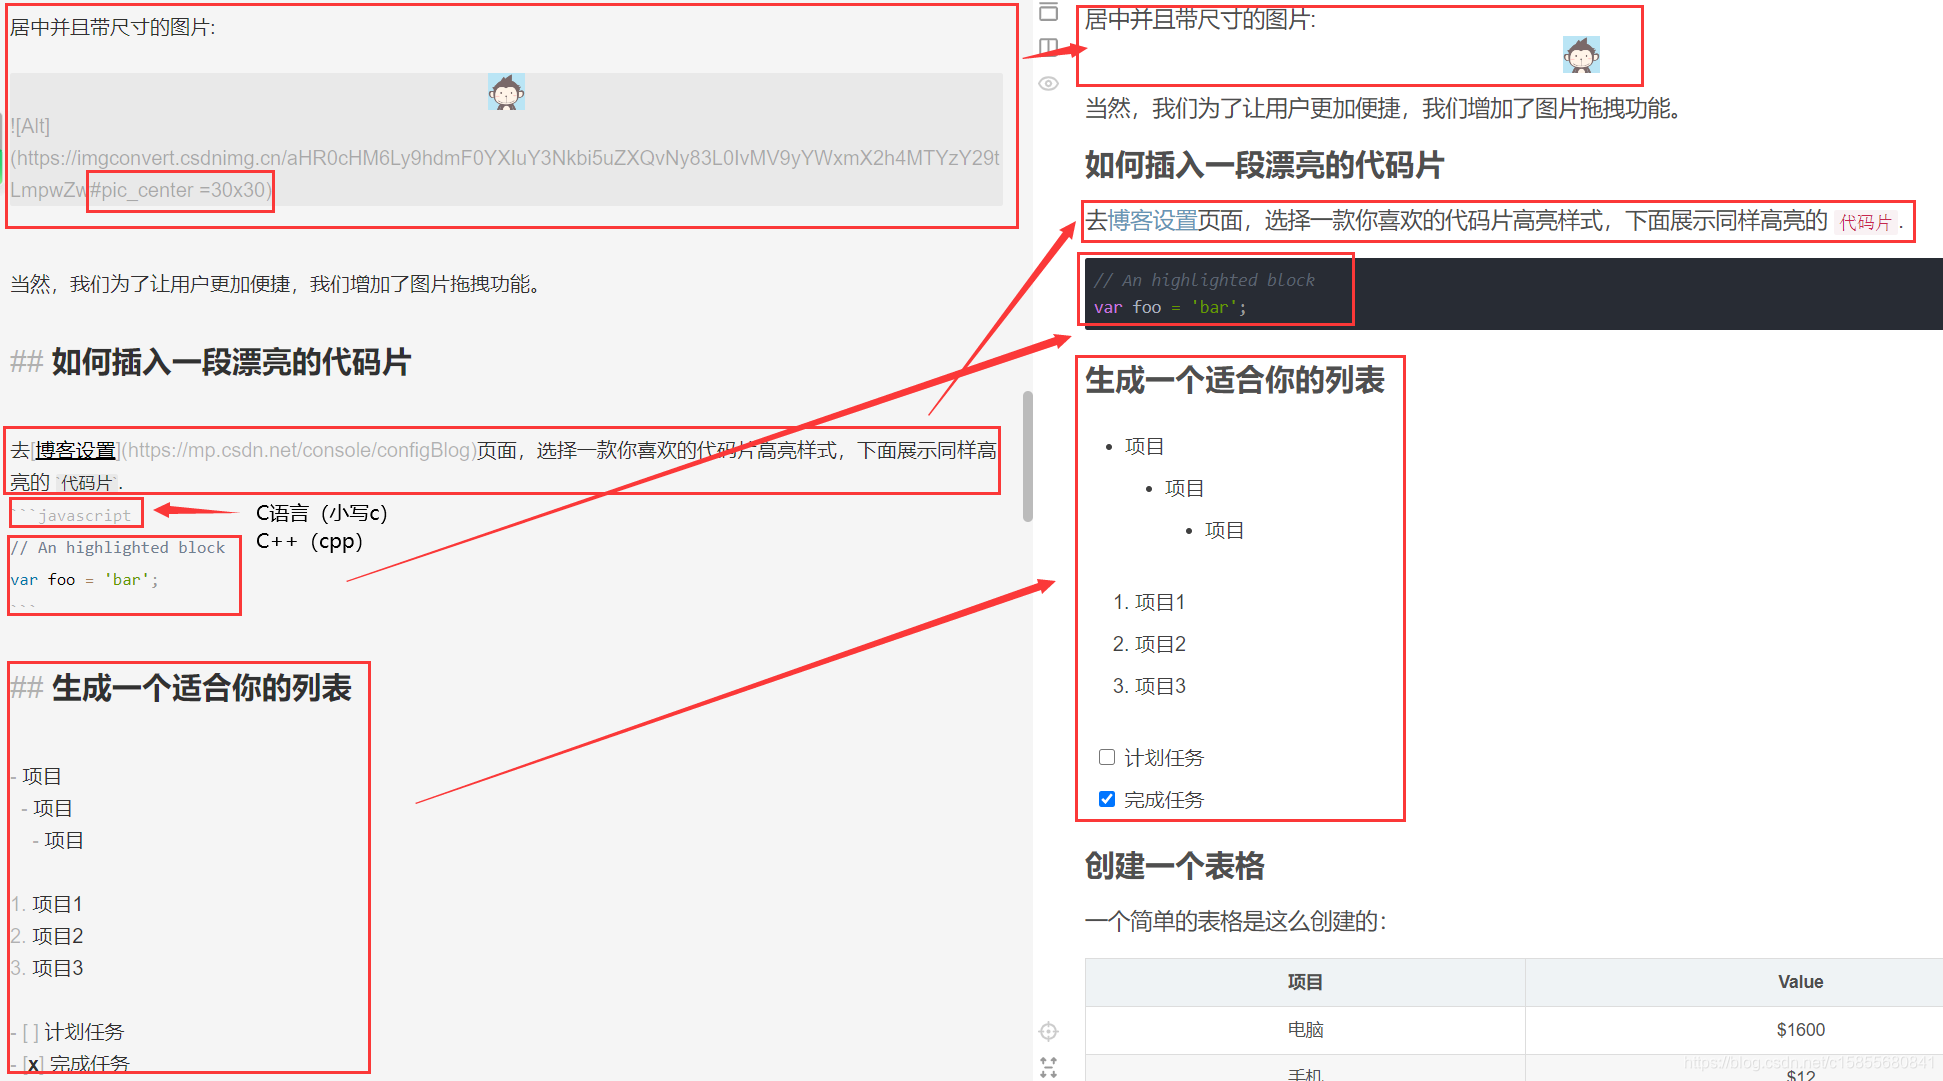
Task: Click the vertical expand arrows icon
Action: point(1048,1067)
